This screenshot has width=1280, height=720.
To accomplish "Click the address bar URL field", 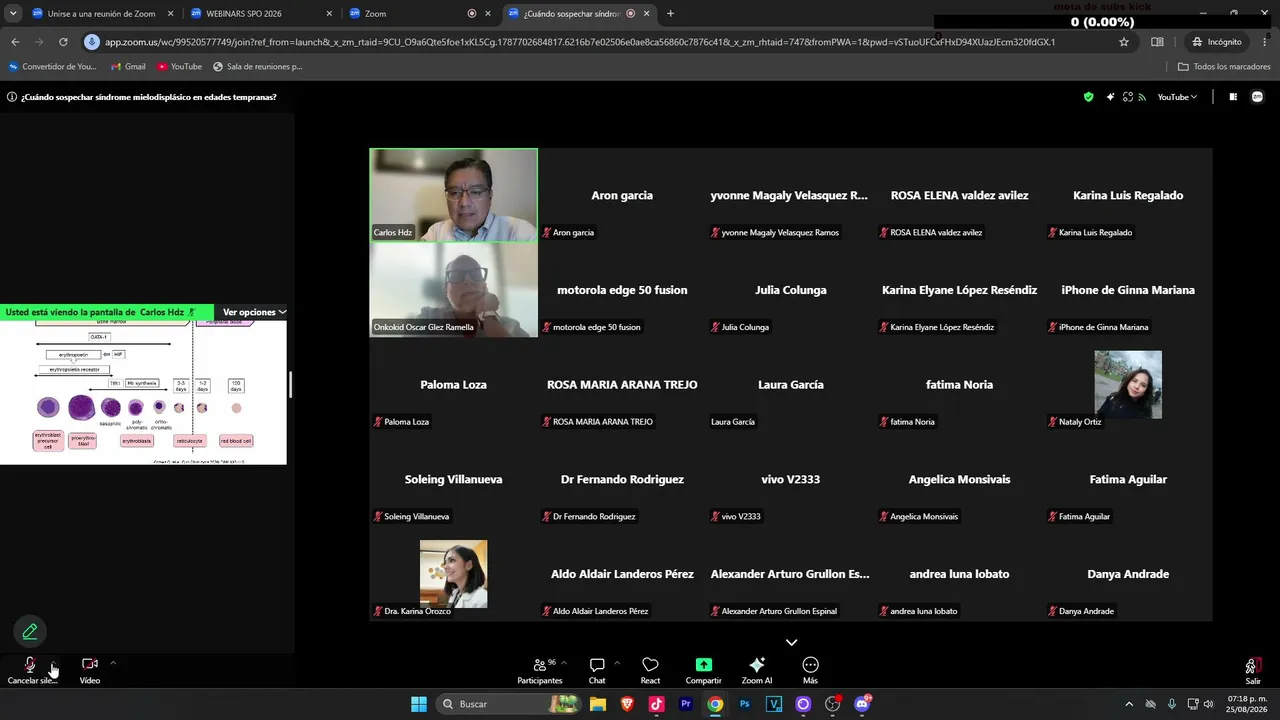I will (x=580, y=42).
